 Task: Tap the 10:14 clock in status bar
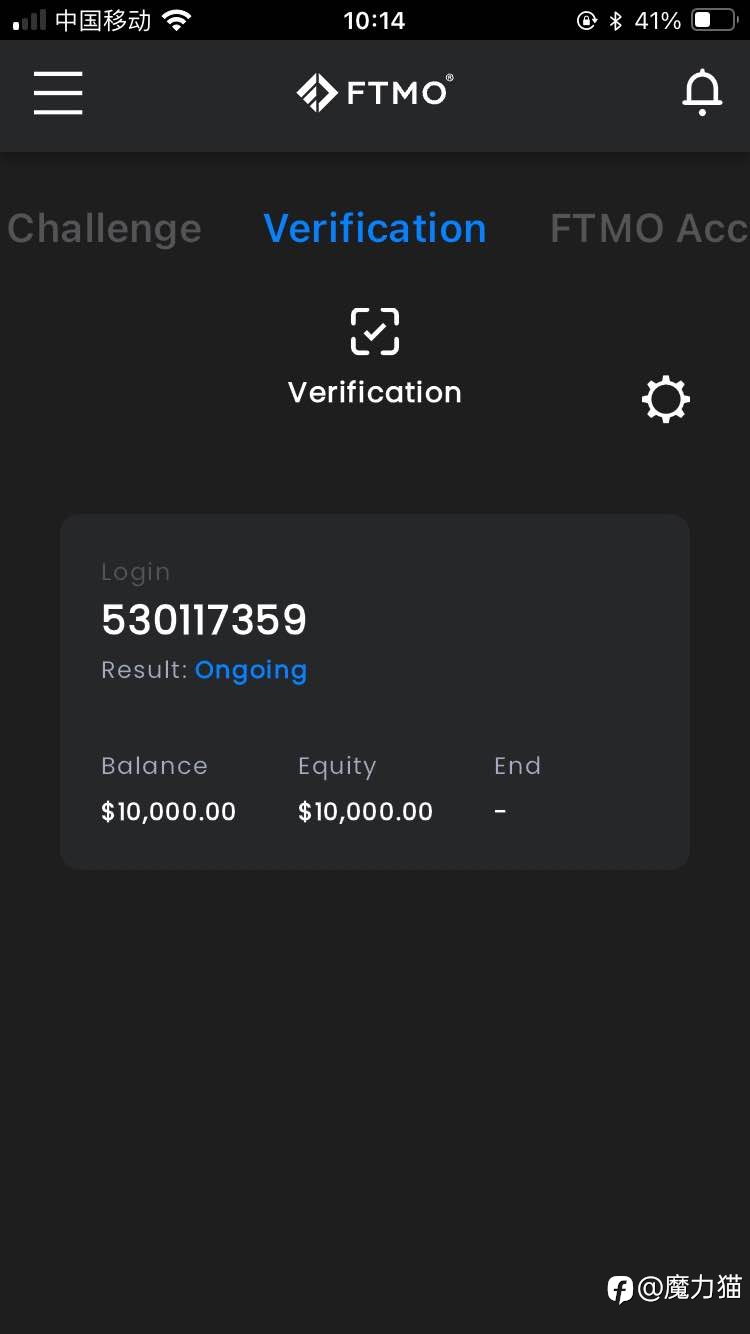(374, 20)
